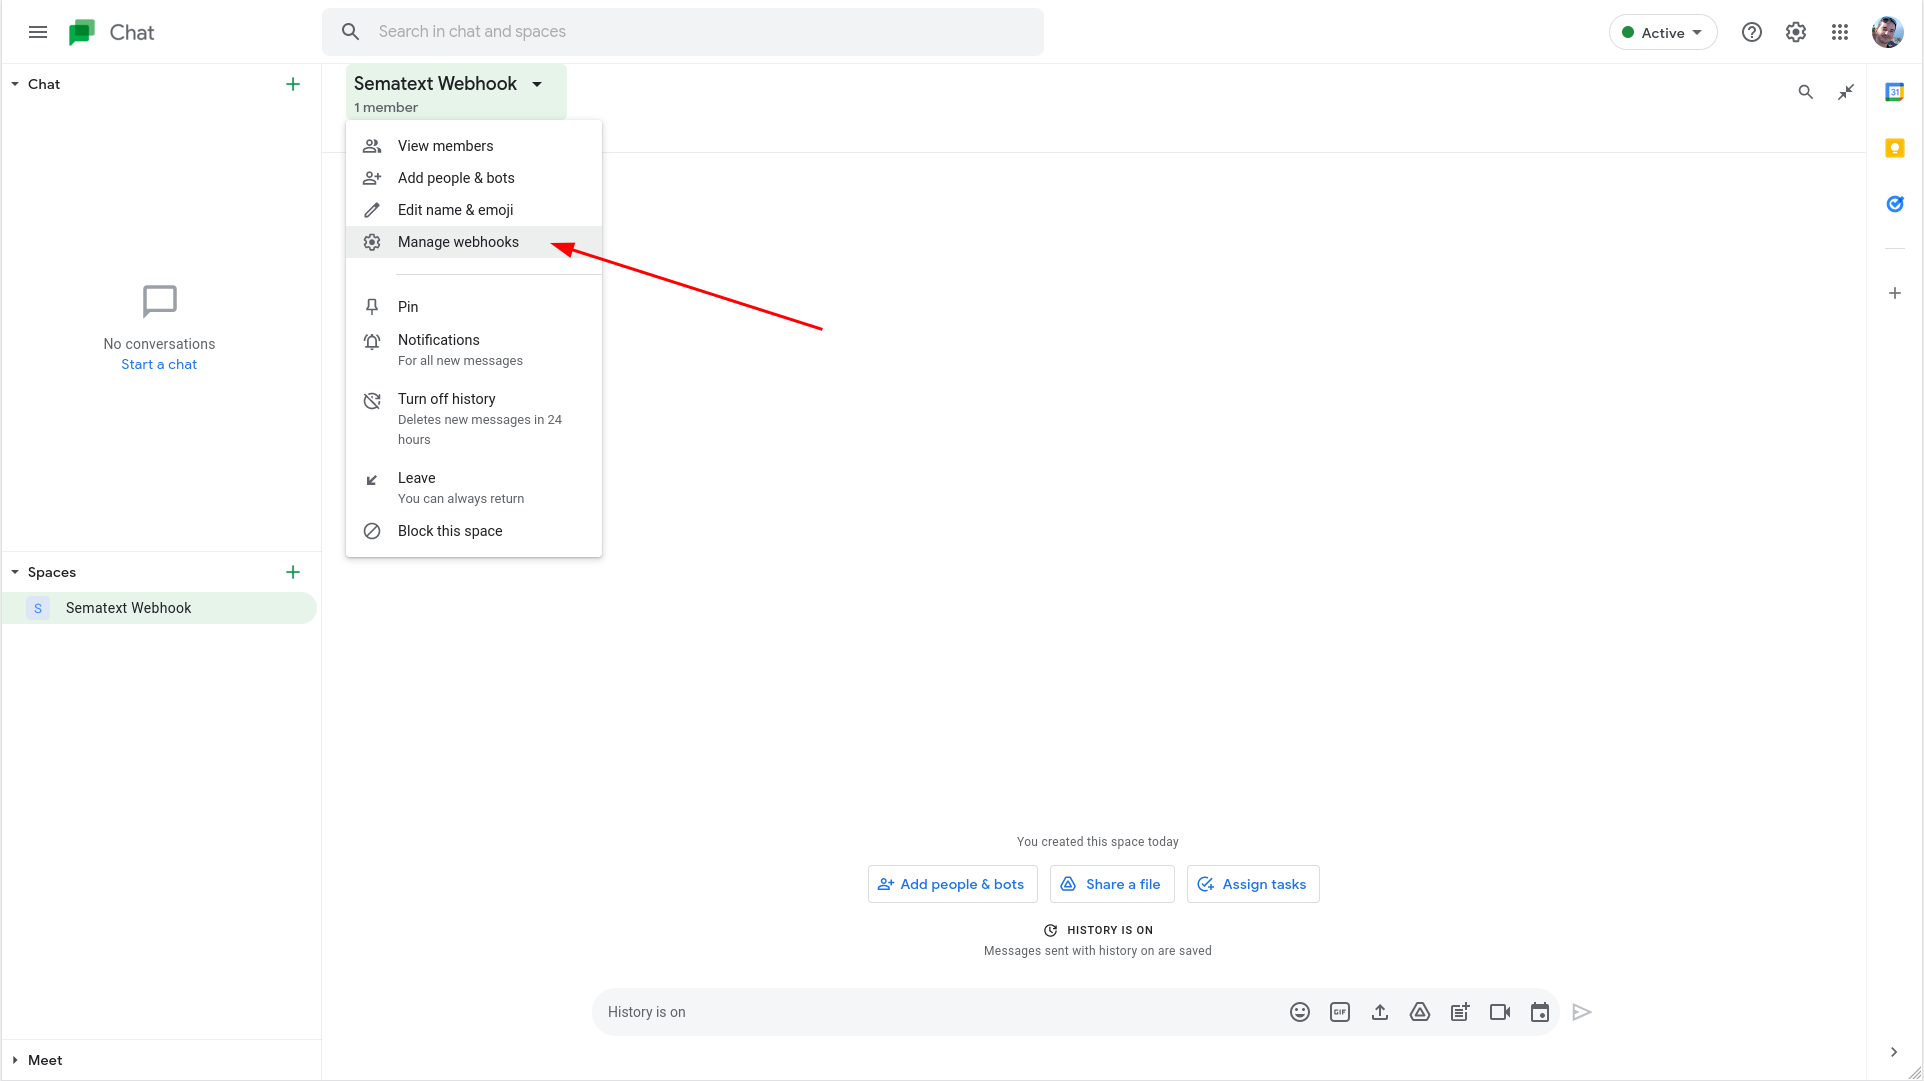The image size is (1924, 1081).
Task: Click the Start a chat link
Action: 159,363
